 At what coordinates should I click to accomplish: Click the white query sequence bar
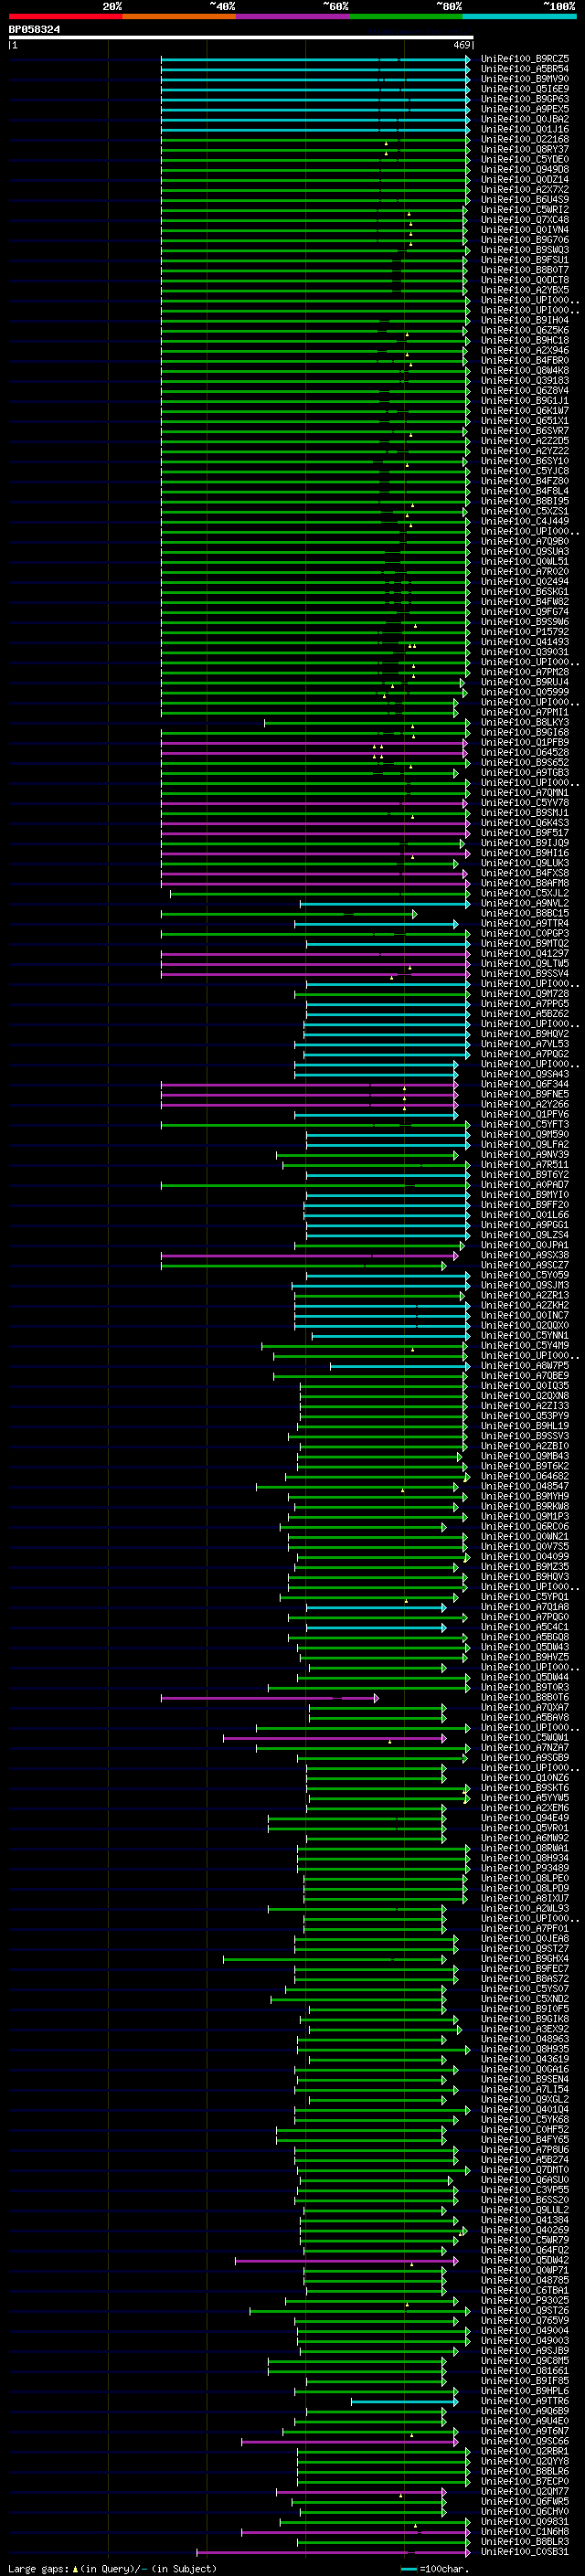coord(241,37)
